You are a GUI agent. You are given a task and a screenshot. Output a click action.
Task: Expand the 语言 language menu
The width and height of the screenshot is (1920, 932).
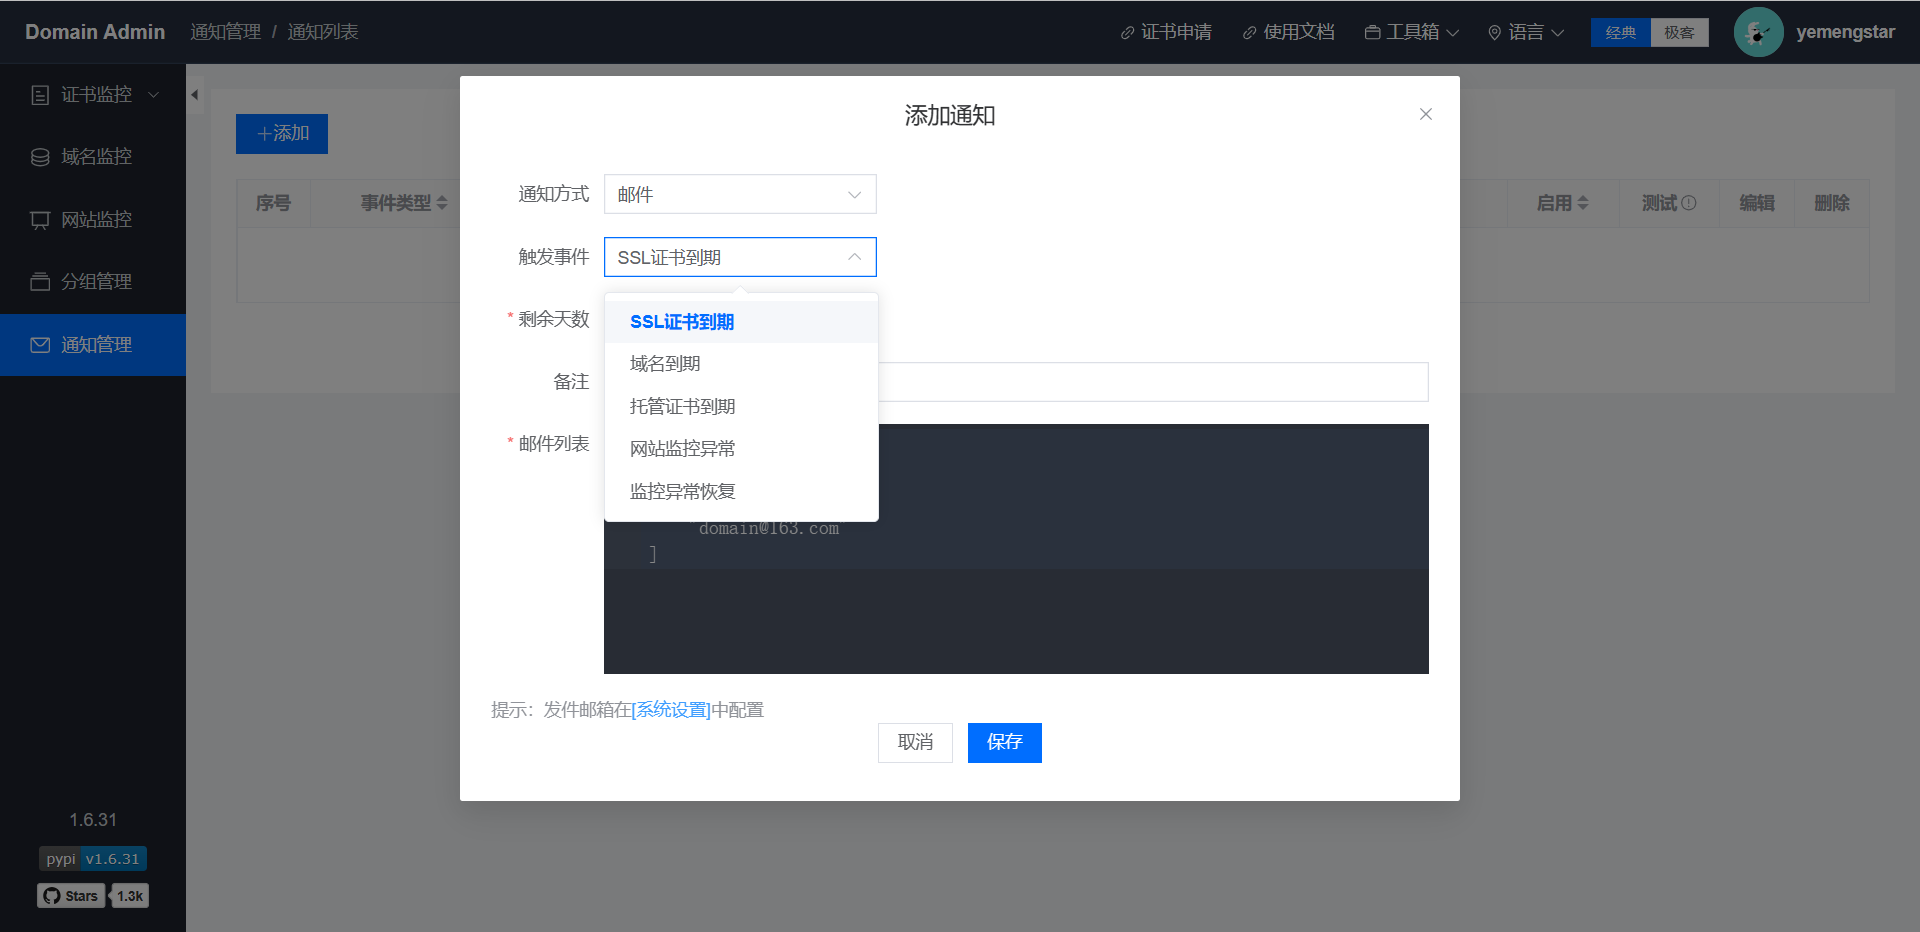[1525, 33]
